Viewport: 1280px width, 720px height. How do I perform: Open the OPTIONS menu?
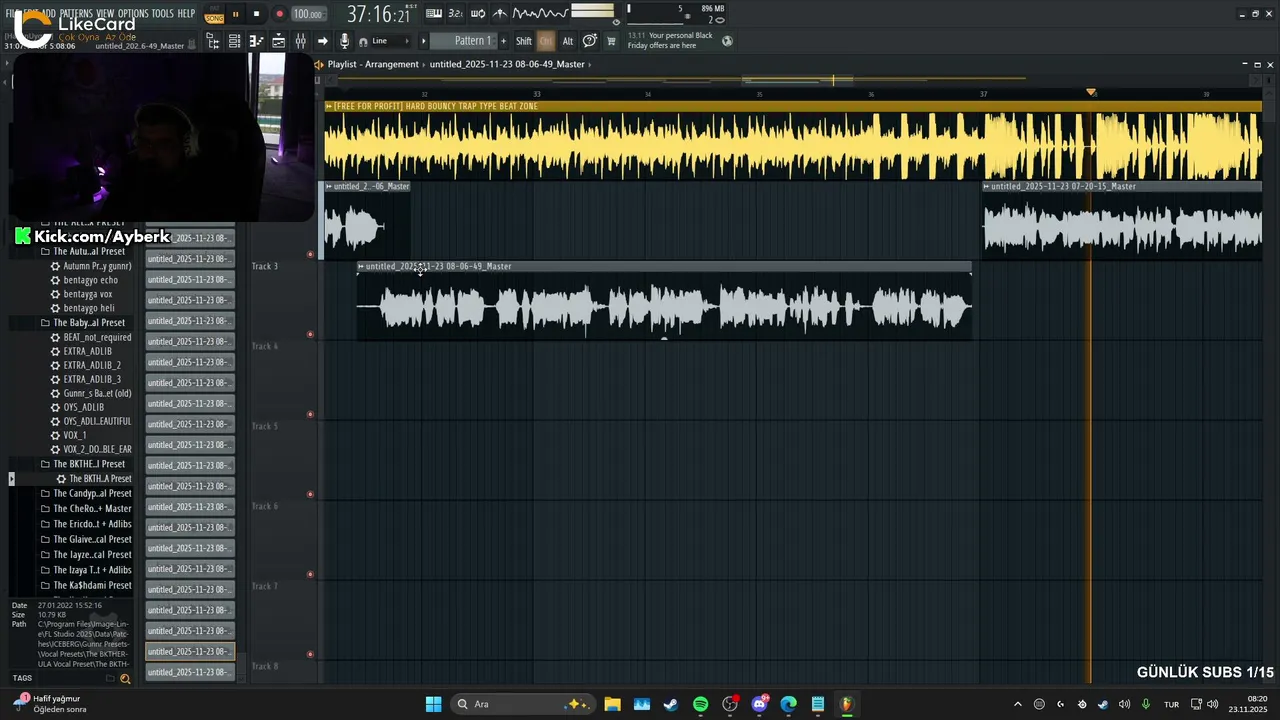[x=133, y=14]
